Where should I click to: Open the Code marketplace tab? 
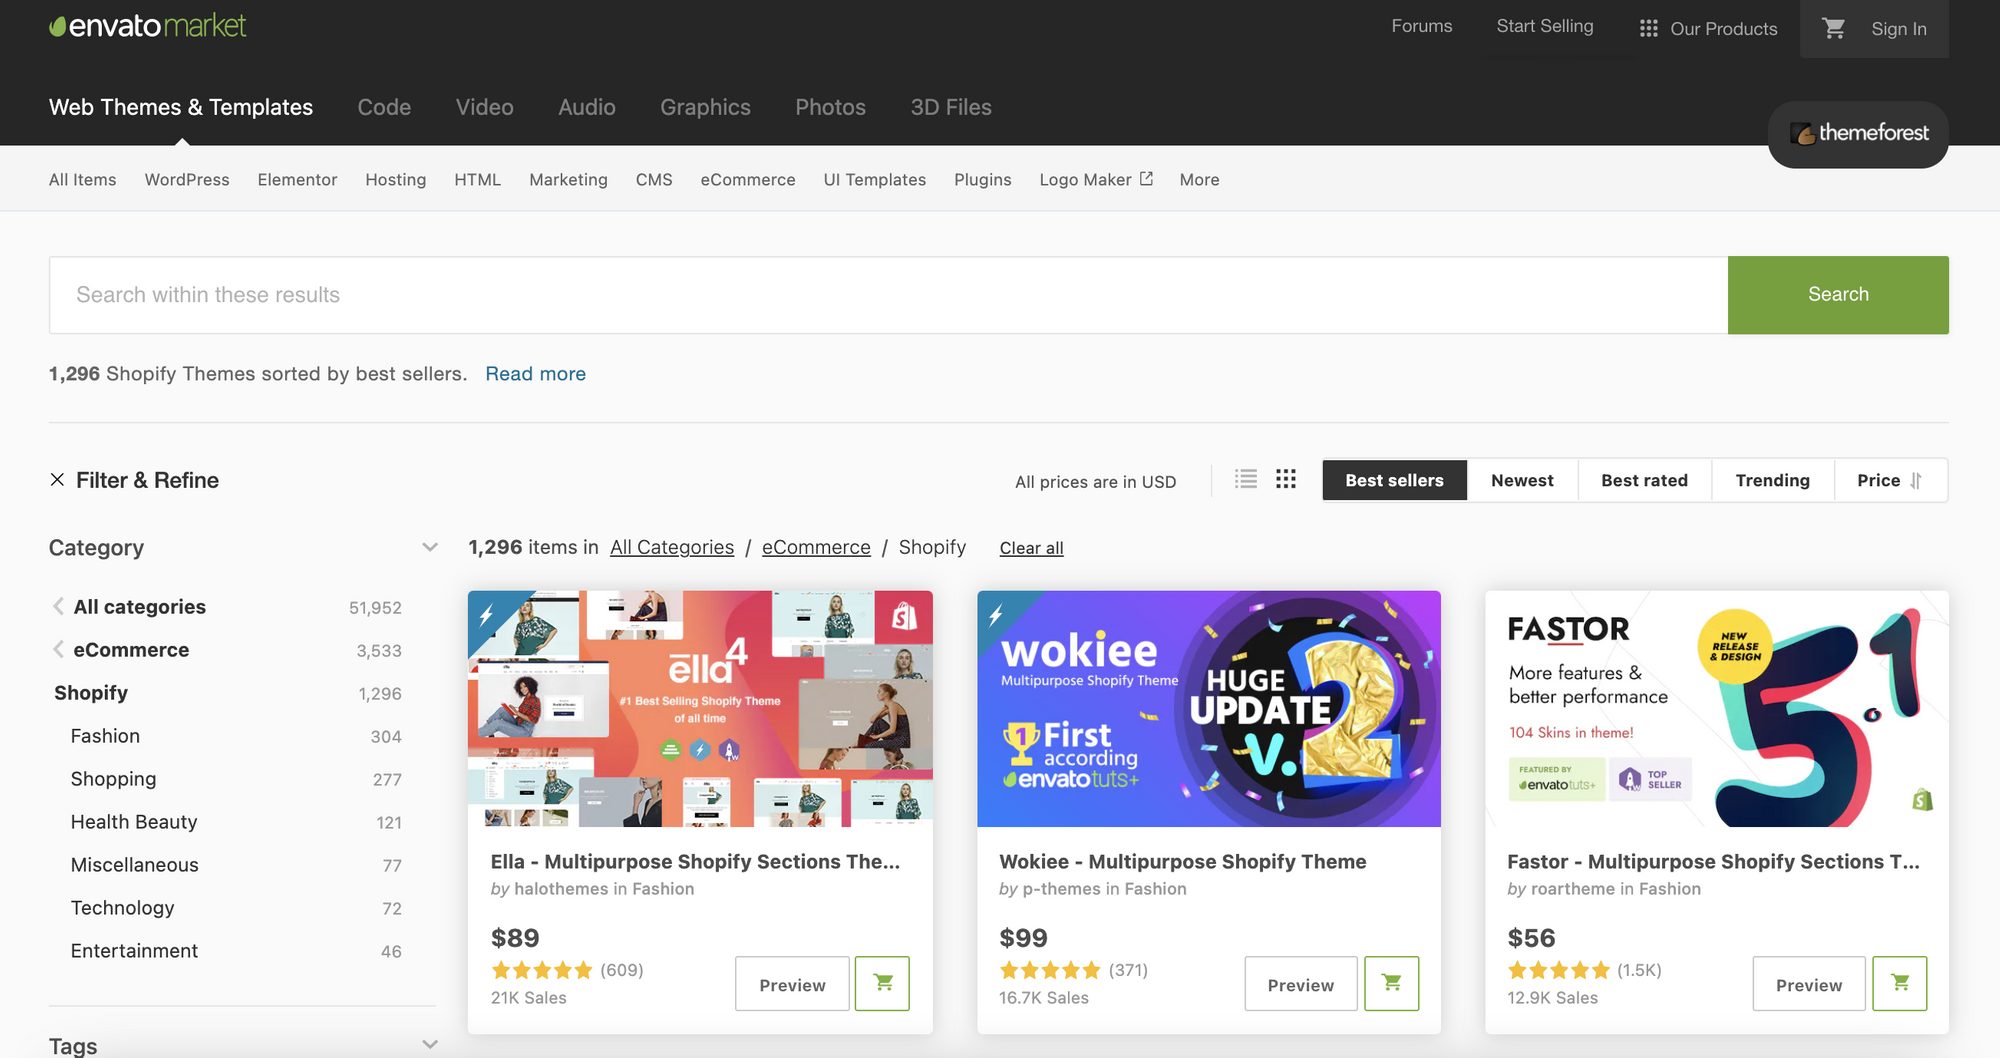pos(384,107)
